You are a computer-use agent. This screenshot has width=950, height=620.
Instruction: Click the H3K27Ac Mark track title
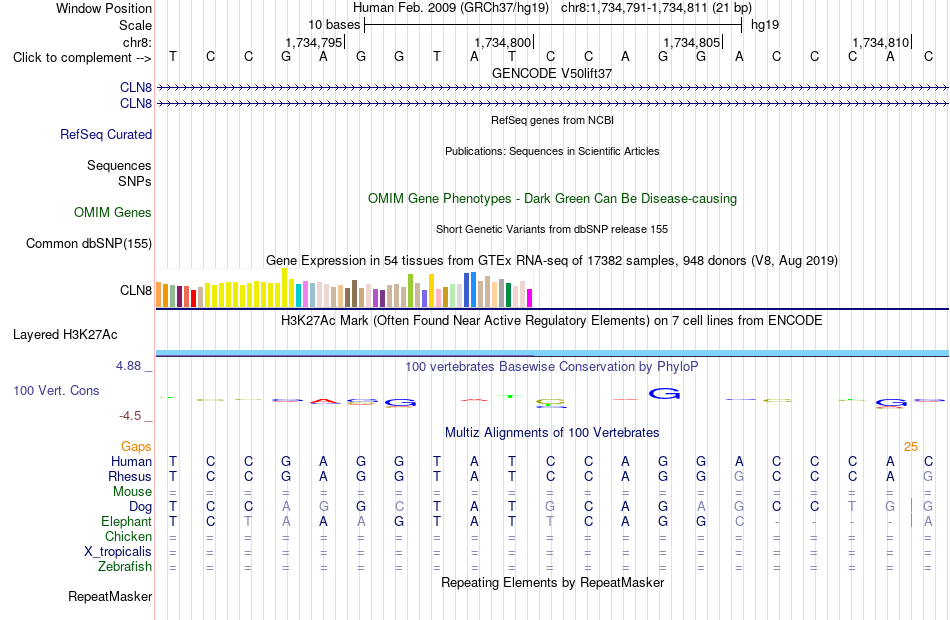click(x=552, y=321)
